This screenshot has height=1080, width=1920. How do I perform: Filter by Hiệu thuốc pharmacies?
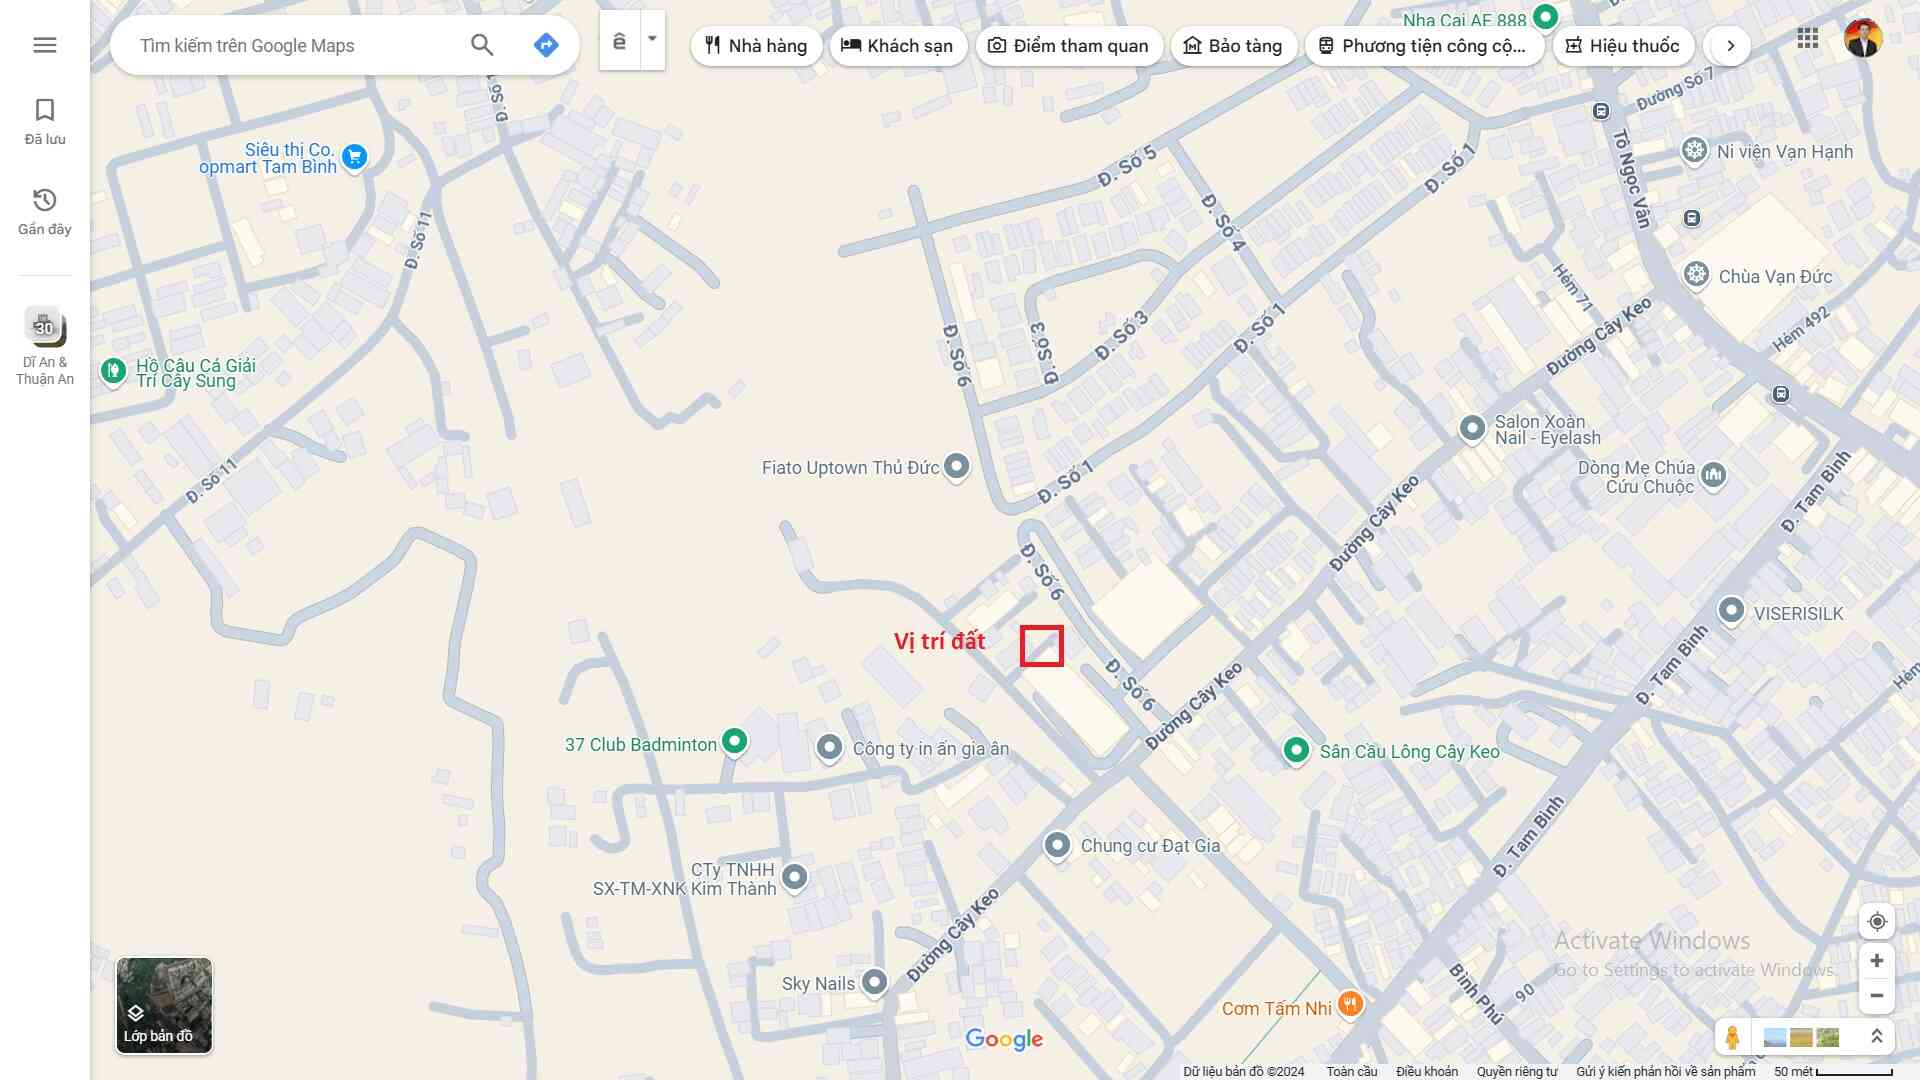point(1622,46)
